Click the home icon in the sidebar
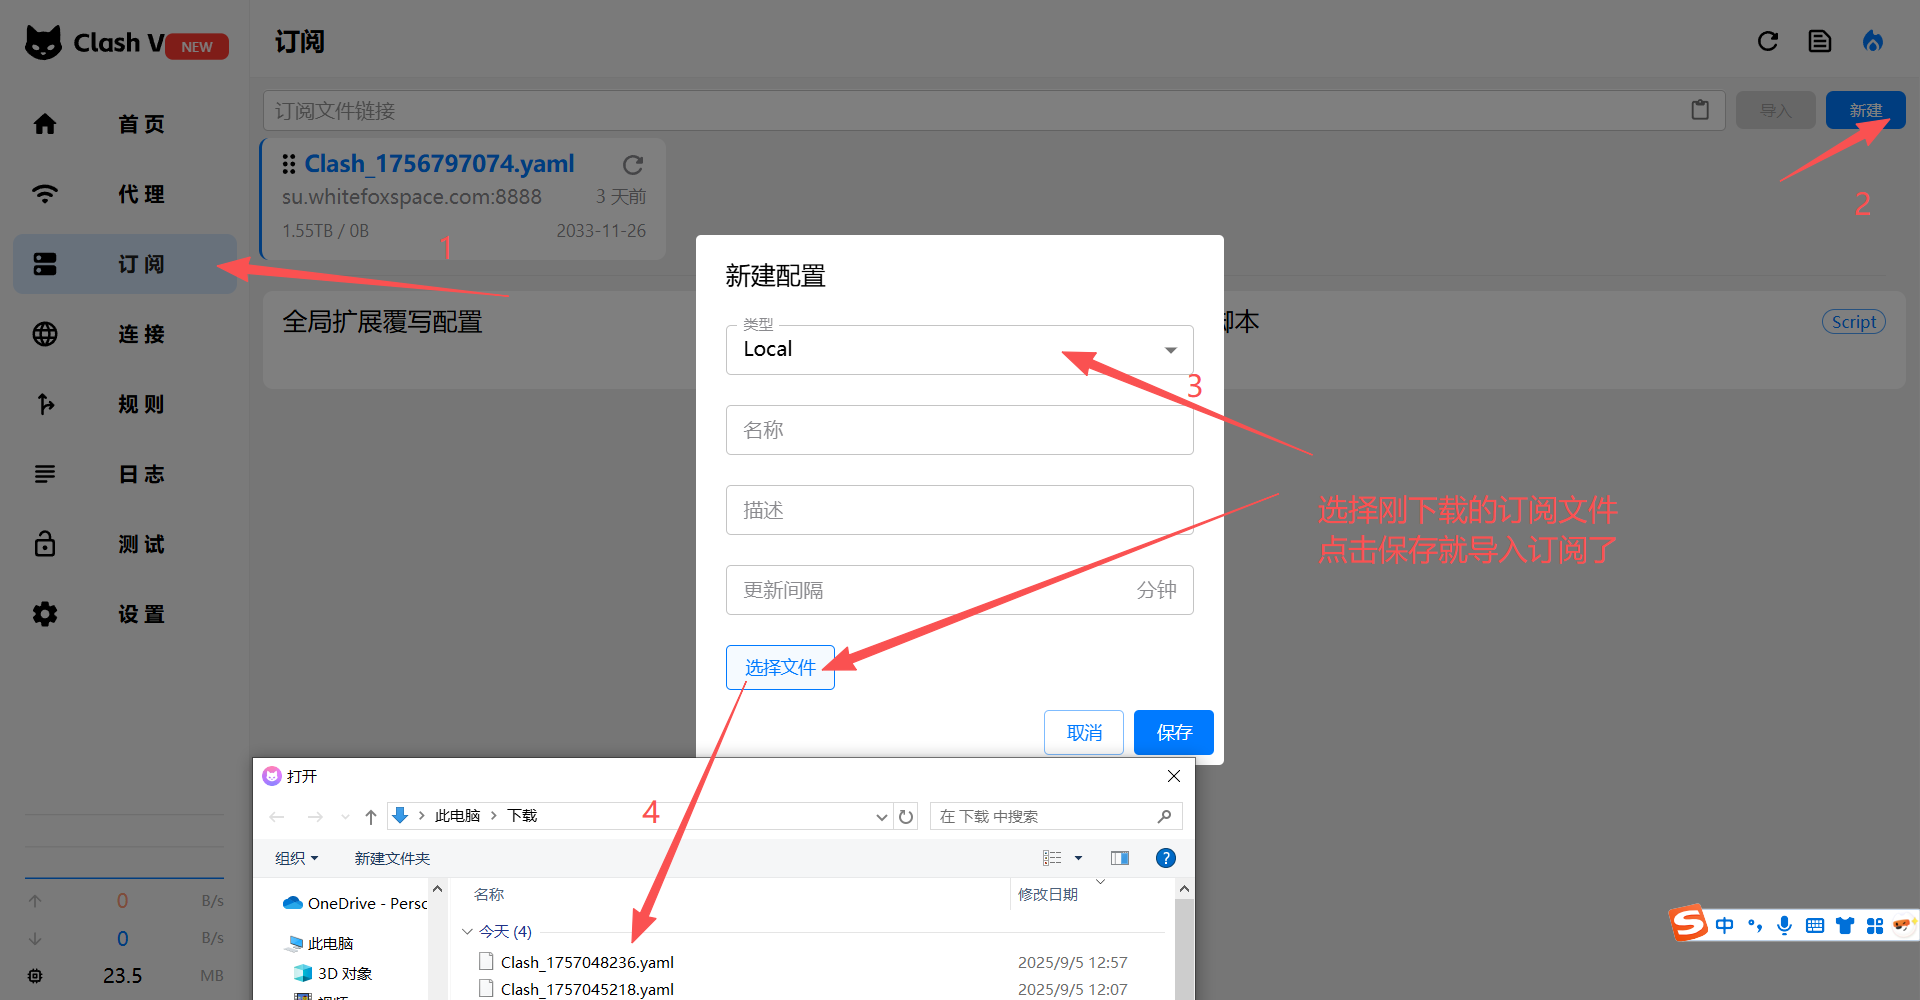This screenshot has width=1920, height=1000. point(45,124)
